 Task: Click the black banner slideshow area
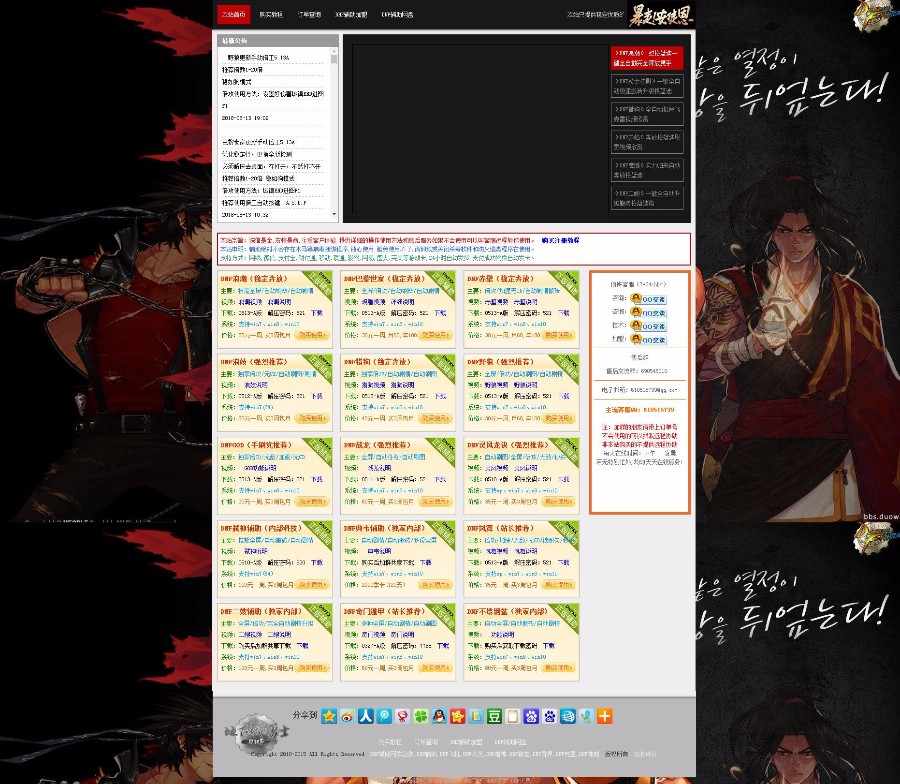pos(480,129)
